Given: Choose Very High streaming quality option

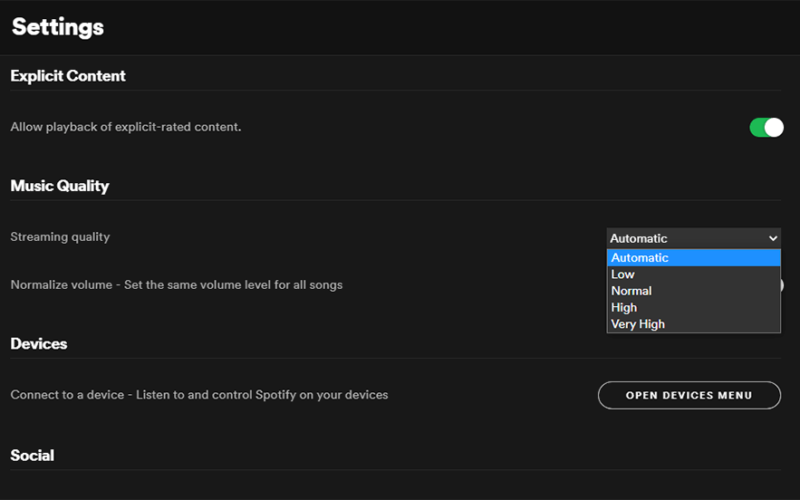Looking at the screenshot, I should [x=693, y=324].
